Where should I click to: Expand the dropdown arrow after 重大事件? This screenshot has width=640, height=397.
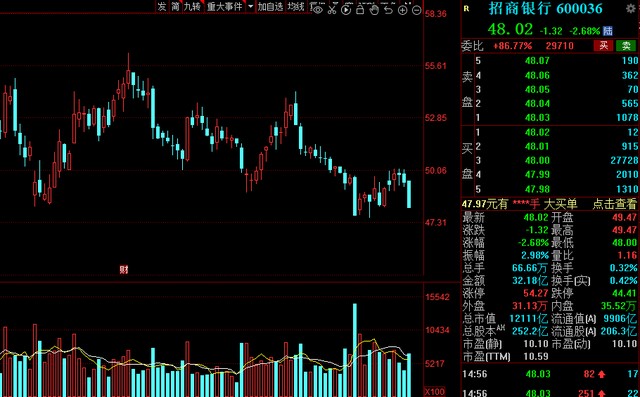(251, 7)
